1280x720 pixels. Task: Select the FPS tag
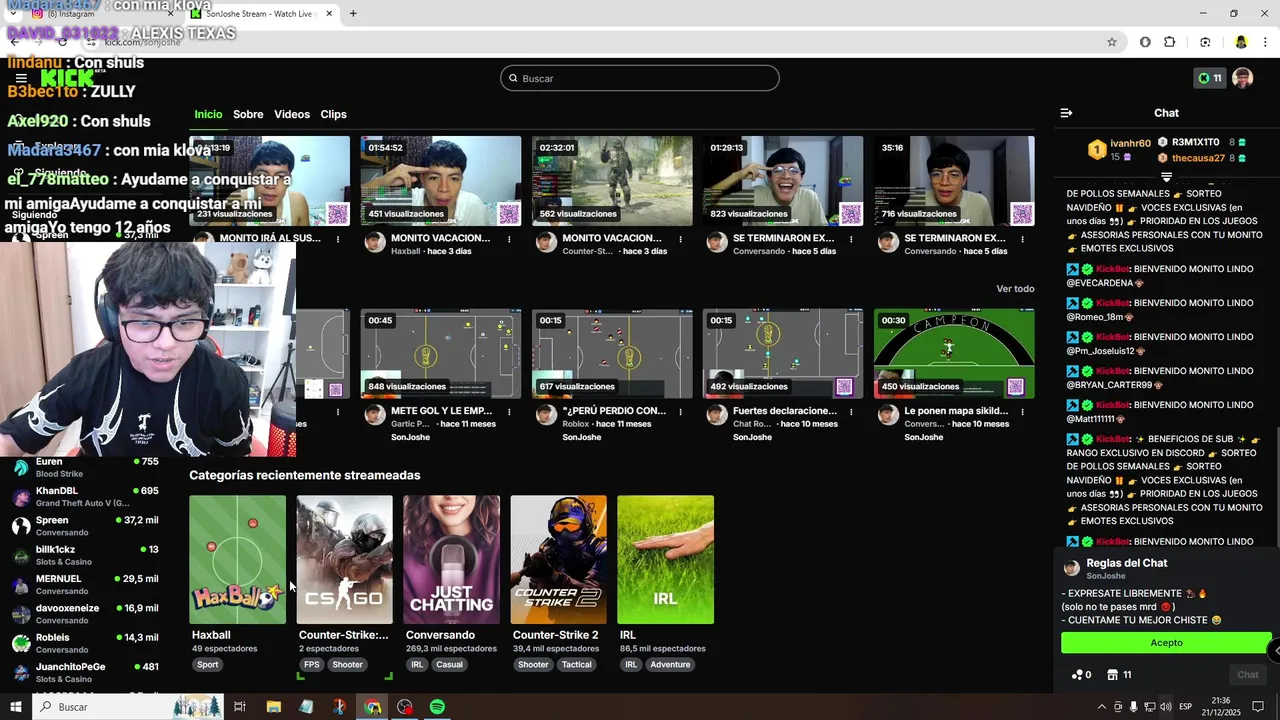point(312,665)
